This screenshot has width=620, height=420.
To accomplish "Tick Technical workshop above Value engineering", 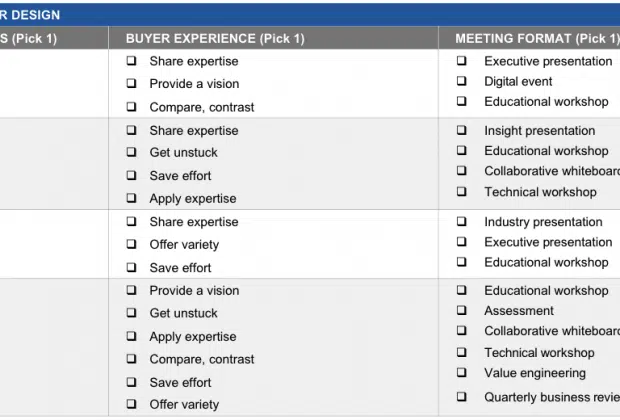I will coord(461,352).
